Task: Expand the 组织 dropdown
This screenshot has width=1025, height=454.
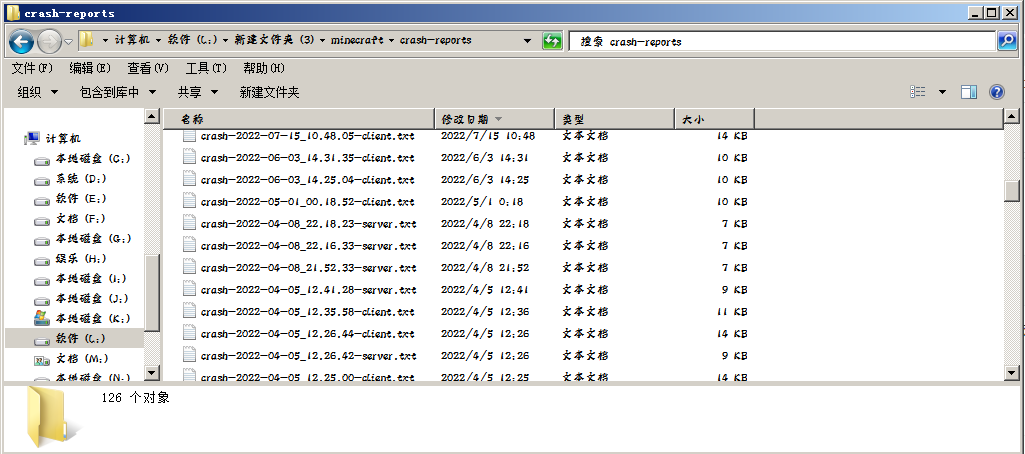Action: tap(37, 92)
